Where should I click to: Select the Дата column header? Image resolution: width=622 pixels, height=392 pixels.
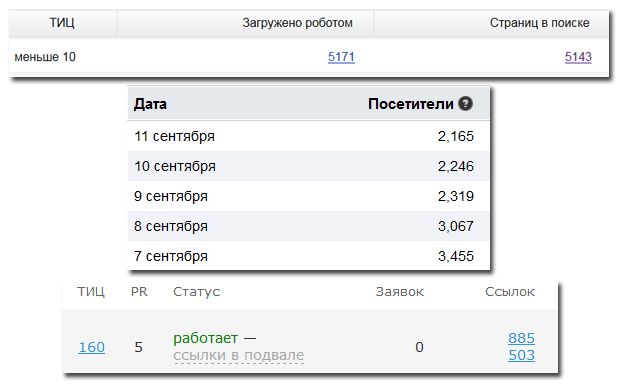point(150,104)
